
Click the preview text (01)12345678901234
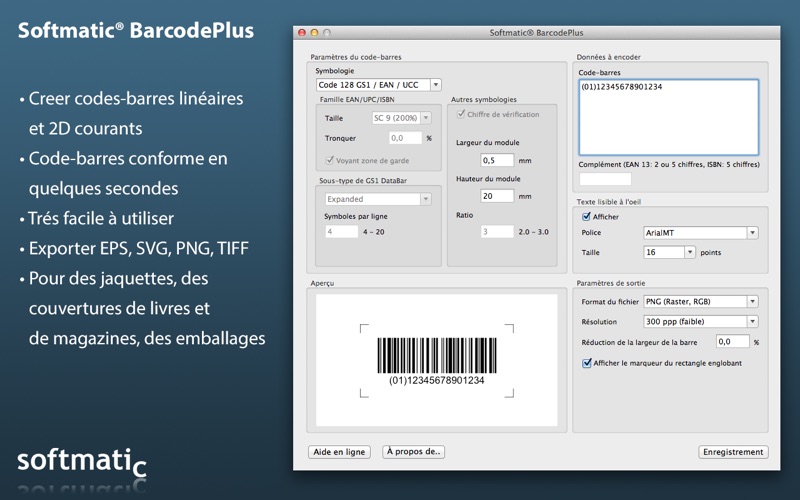[x=437, y=380]
